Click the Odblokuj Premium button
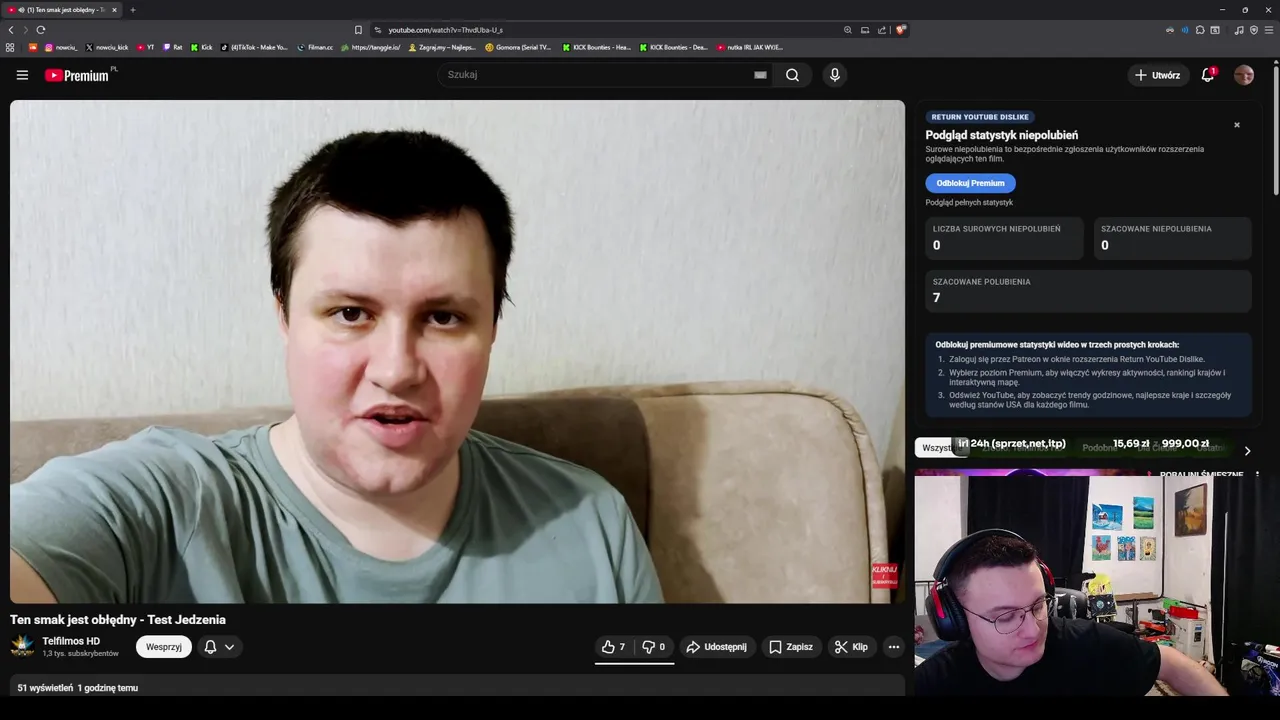The width and height of the screenshot is (1280, 720). point(970,183)
